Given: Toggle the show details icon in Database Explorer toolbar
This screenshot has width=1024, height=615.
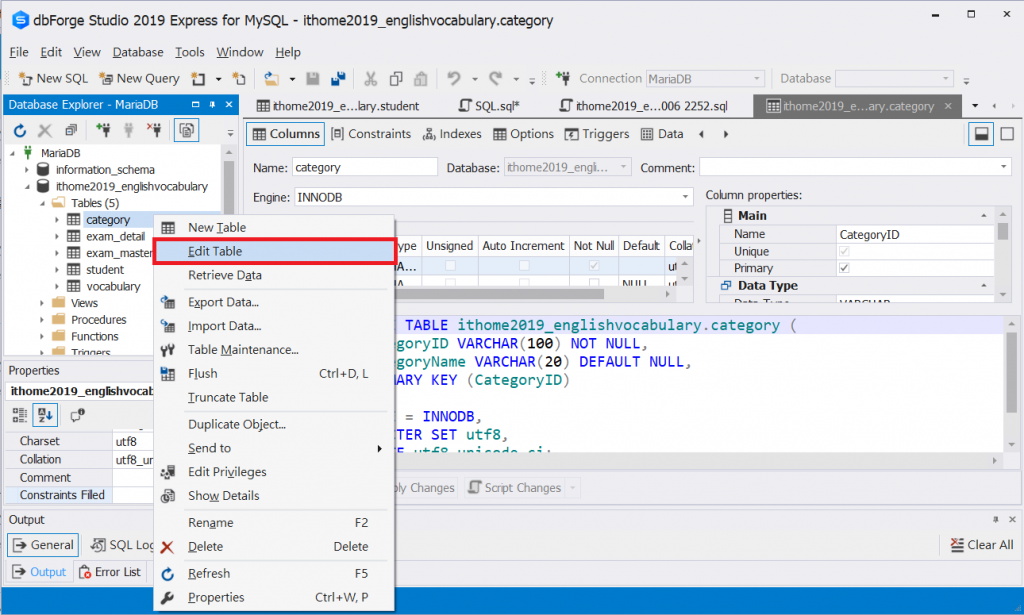Looking at the screenshot, I should point(187,131).
